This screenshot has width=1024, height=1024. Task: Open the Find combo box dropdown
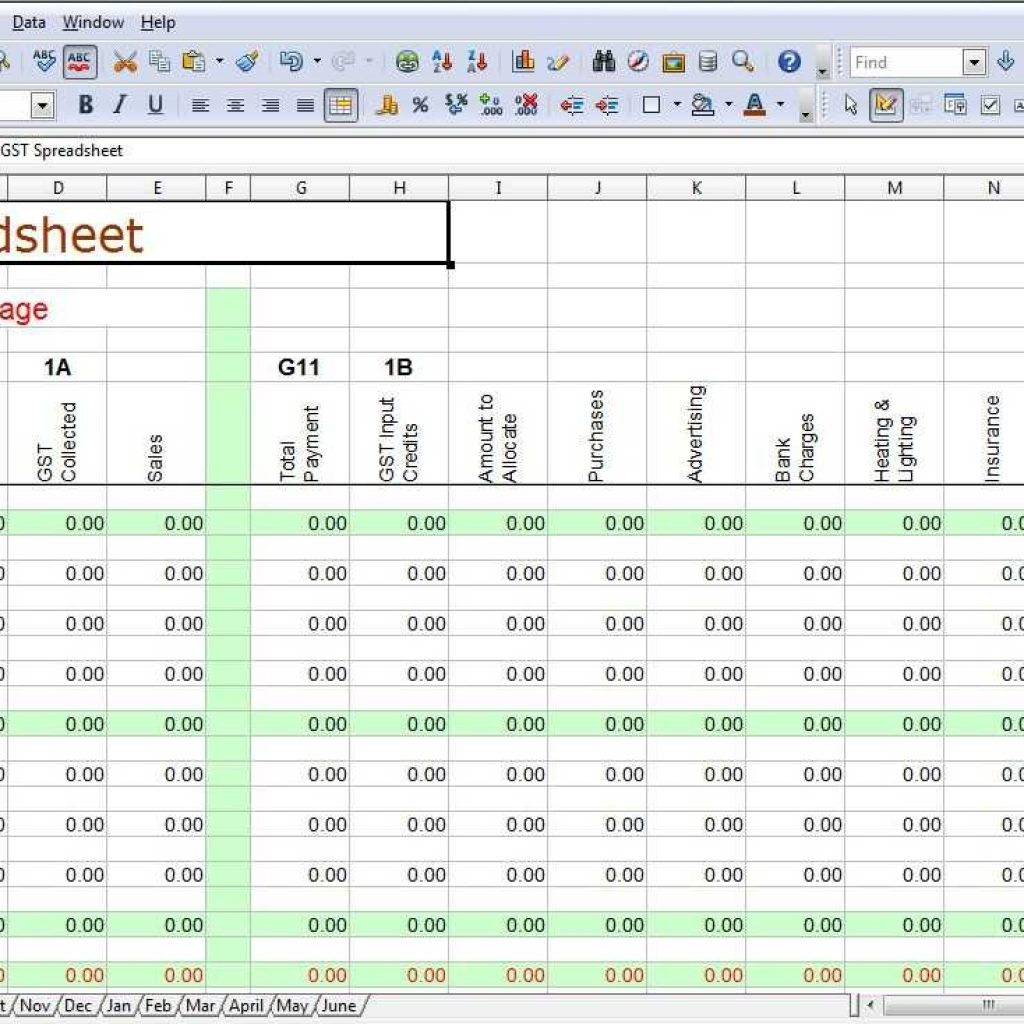tap(973, 62)
